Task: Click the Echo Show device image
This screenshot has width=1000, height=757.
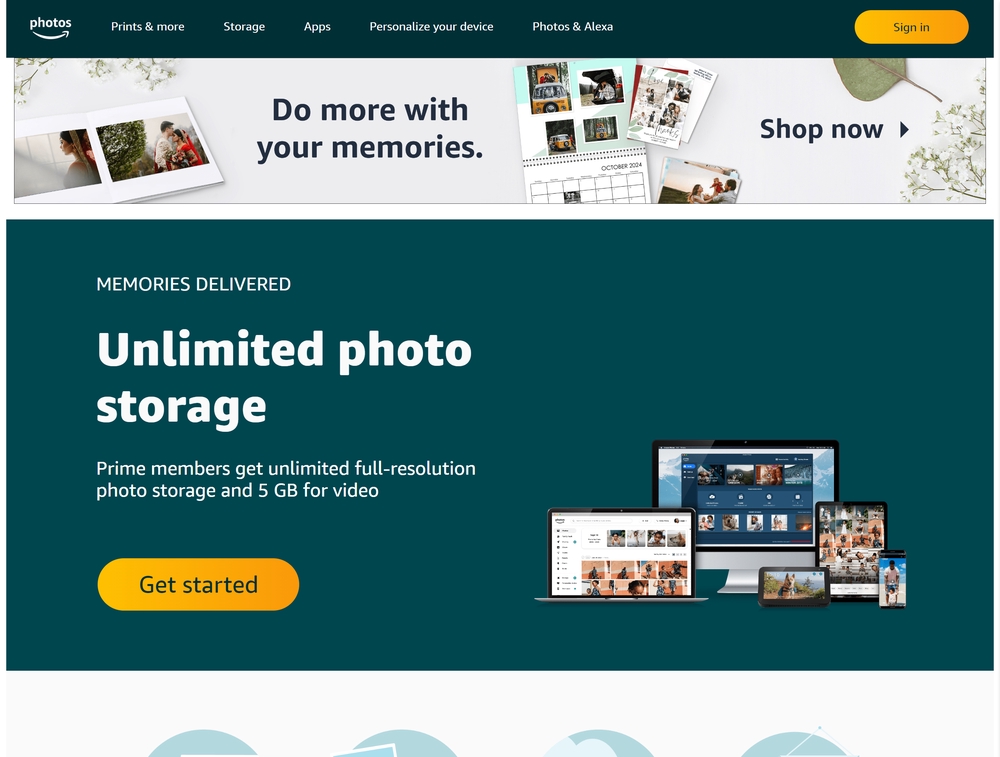Action: pyautogui.click(x=794, y=585)
